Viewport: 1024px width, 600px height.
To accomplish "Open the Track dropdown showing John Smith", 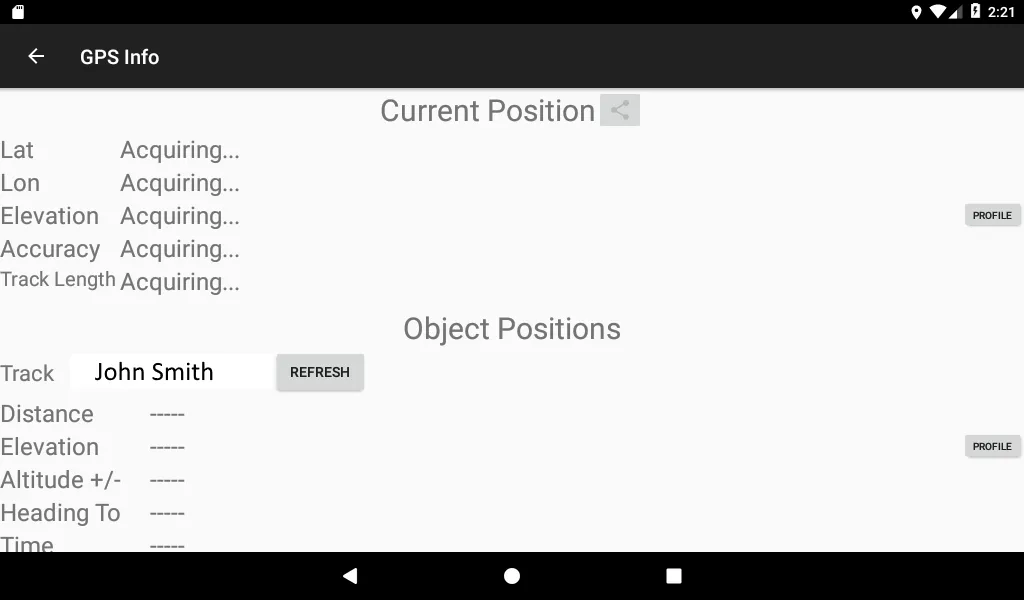I will (x=172, y=372).
